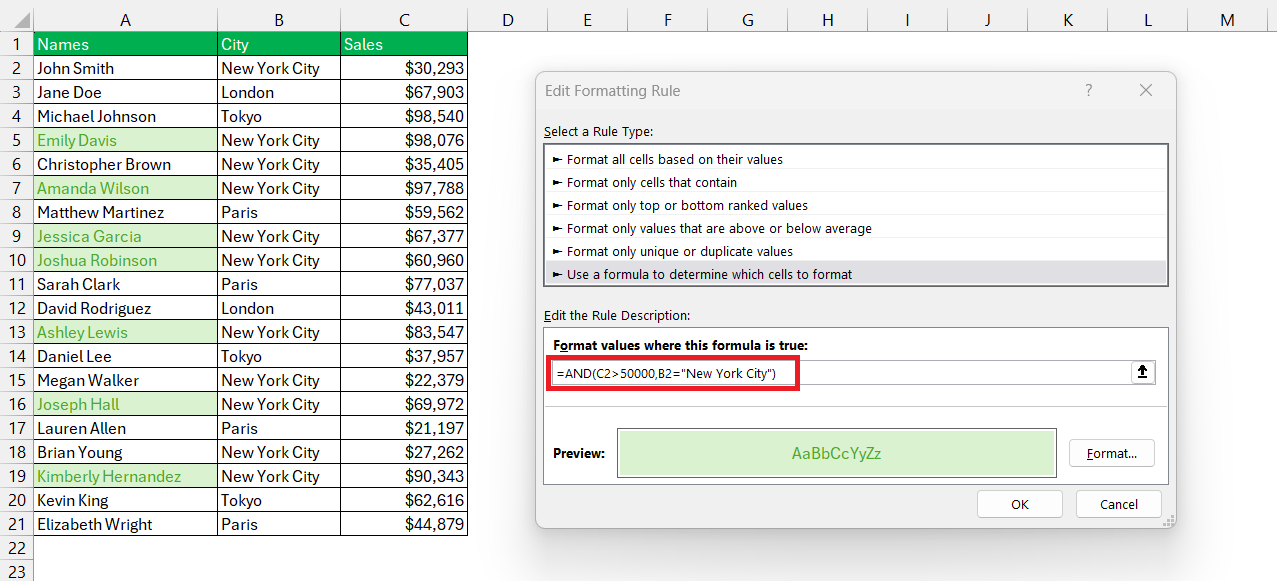This screenshot has width=1277, height=581.
Task: Close the Edit Formatting Rule dialog
Action: tap(1146, 90)
